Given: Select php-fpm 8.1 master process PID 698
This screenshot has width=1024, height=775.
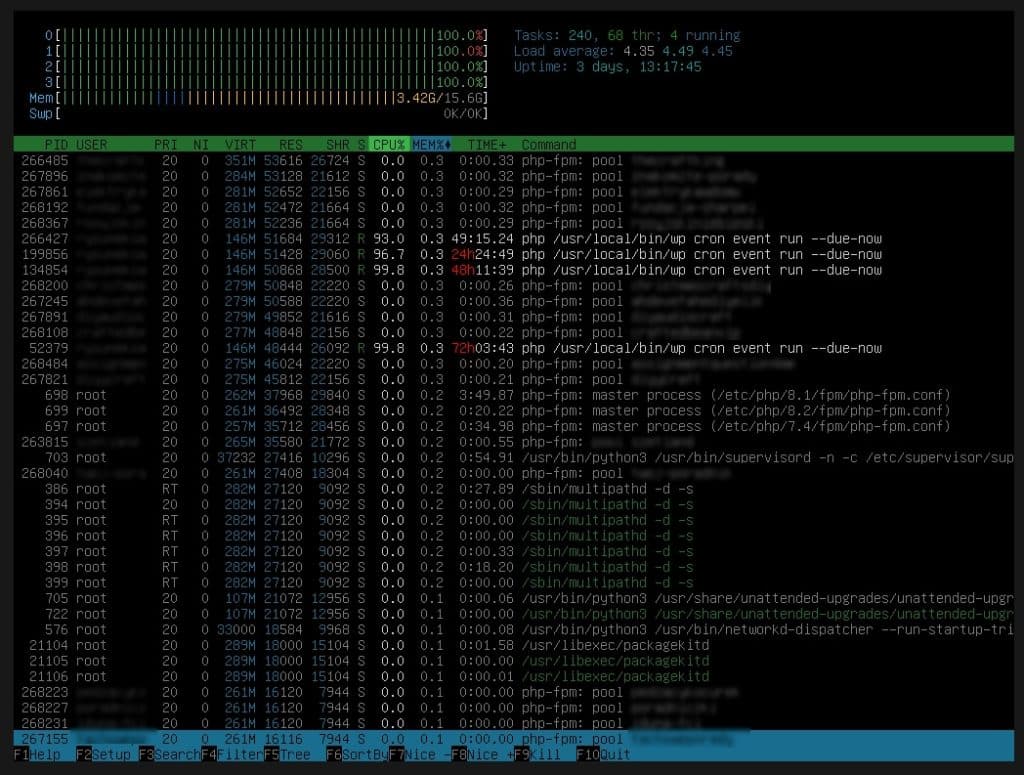Looking at the screenshot, I should tap(513, 395).
